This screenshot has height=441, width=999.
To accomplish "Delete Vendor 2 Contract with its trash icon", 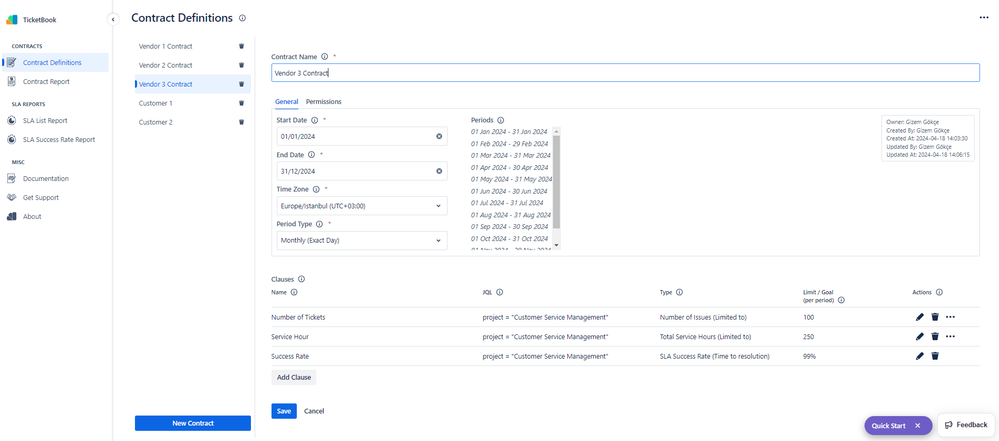I will pyautogui.click(x=241, y=65).
